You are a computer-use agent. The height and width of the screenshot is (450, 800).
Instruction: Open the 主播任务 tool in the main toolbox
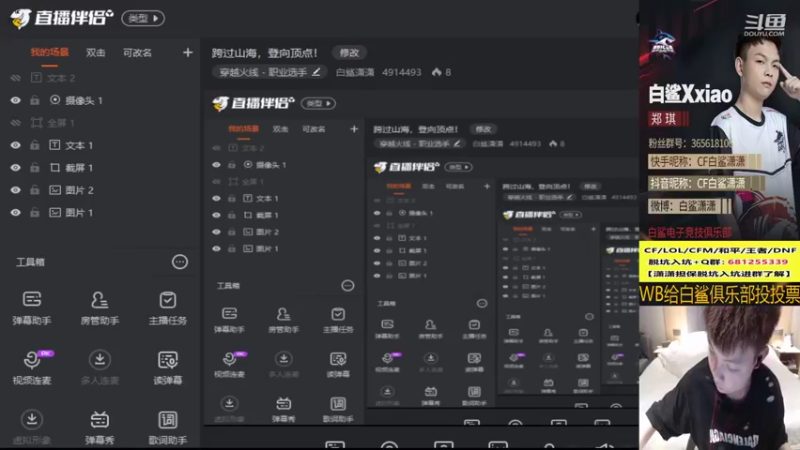tap(167, 308)
